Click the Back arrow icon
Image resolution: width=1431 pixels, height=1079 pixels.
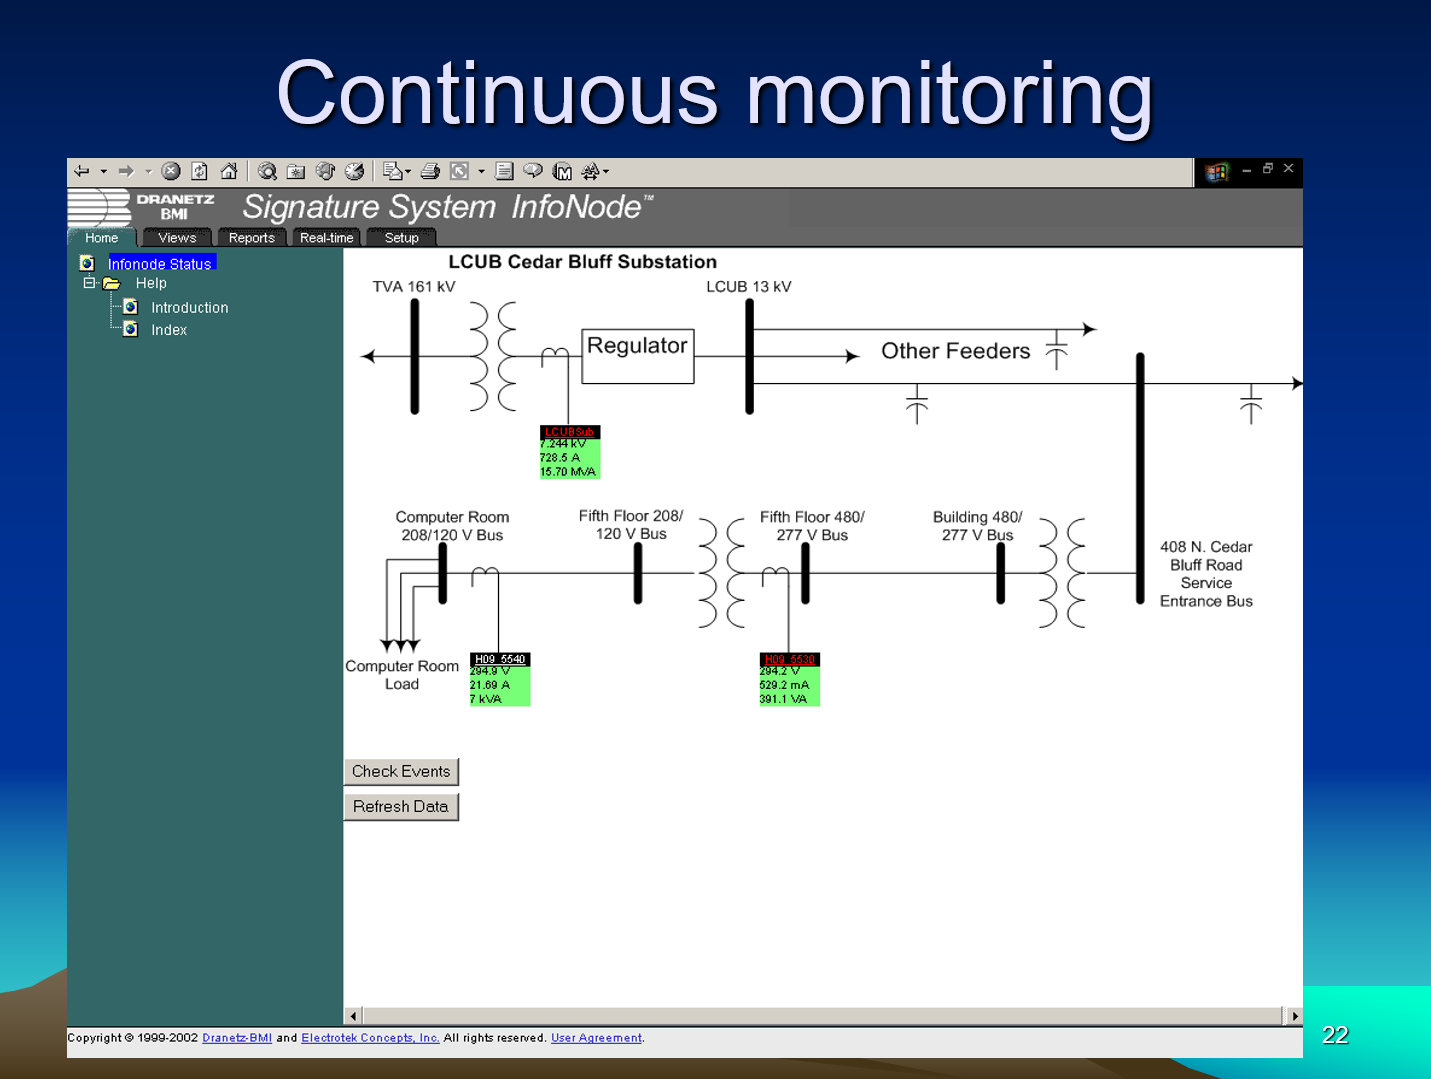coord(82,172)
